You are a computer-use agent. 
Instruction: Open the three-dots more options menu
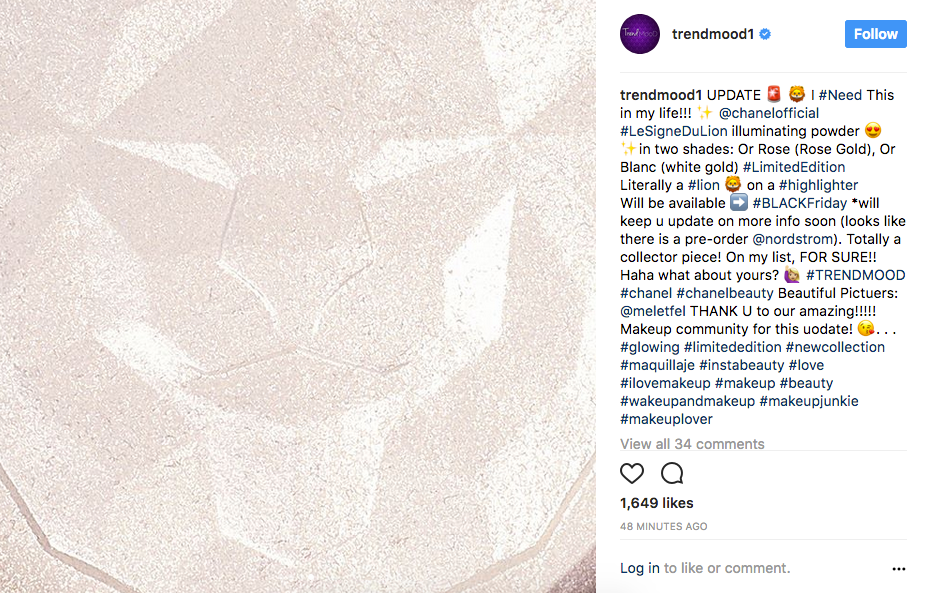(899, 569)
